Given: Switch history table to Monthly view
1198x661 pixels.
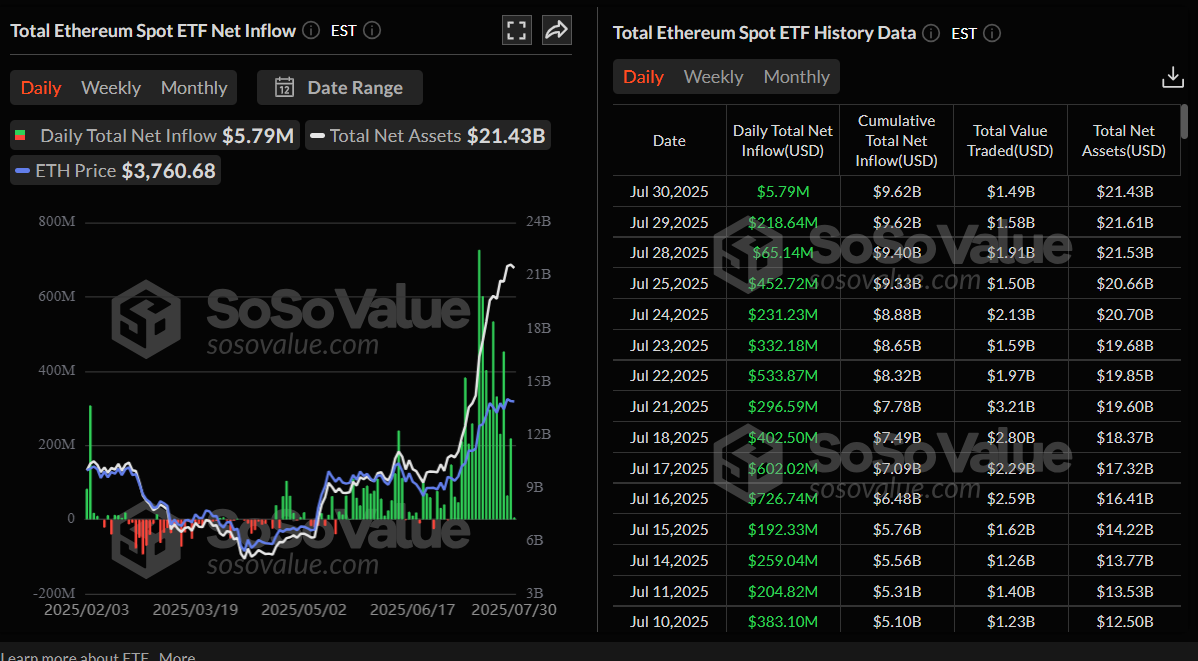Looking at the screenshot, I should 796,76.
